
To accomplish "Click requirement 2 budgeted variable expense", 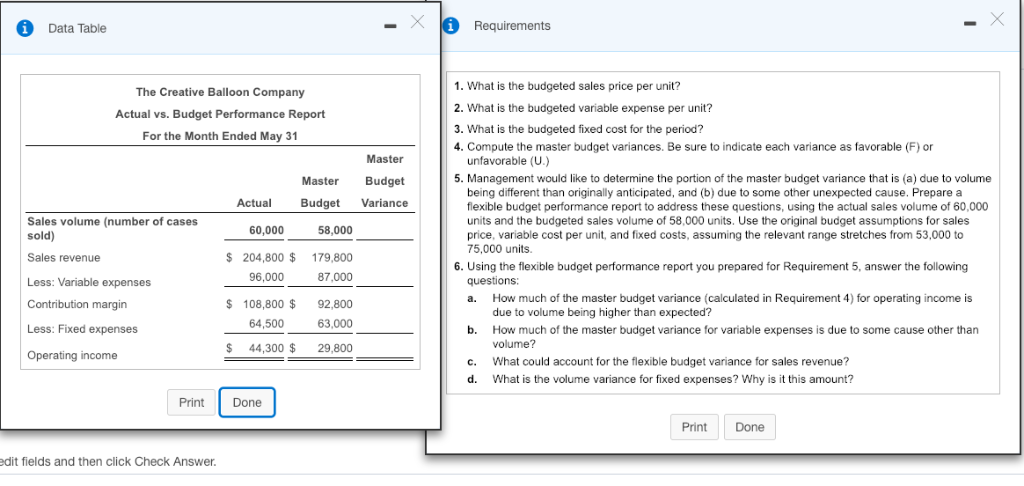I will tap(583, 108).
